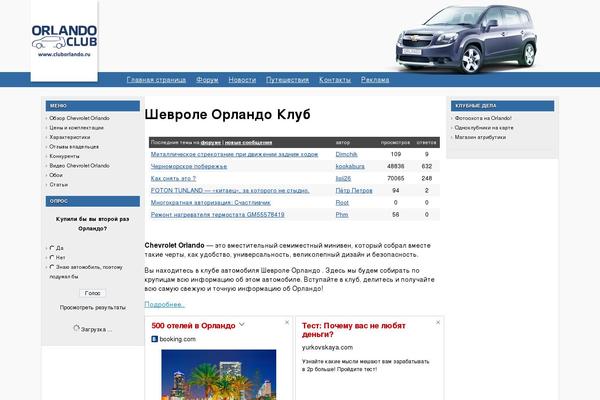Open 'Новости' in navigation bar
Screen dimensions: 600x400
(x=242, y=80)
